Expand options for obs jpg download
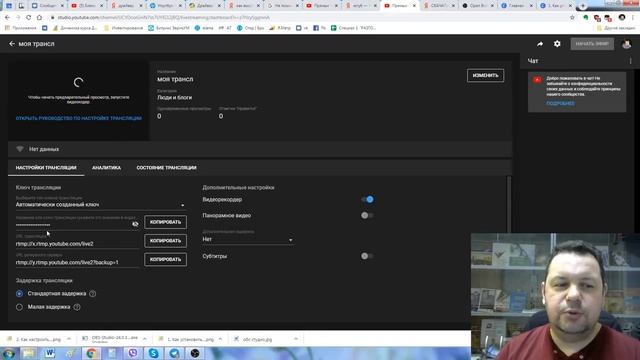This screenshot has height=360, width=640. pos(296,339)
